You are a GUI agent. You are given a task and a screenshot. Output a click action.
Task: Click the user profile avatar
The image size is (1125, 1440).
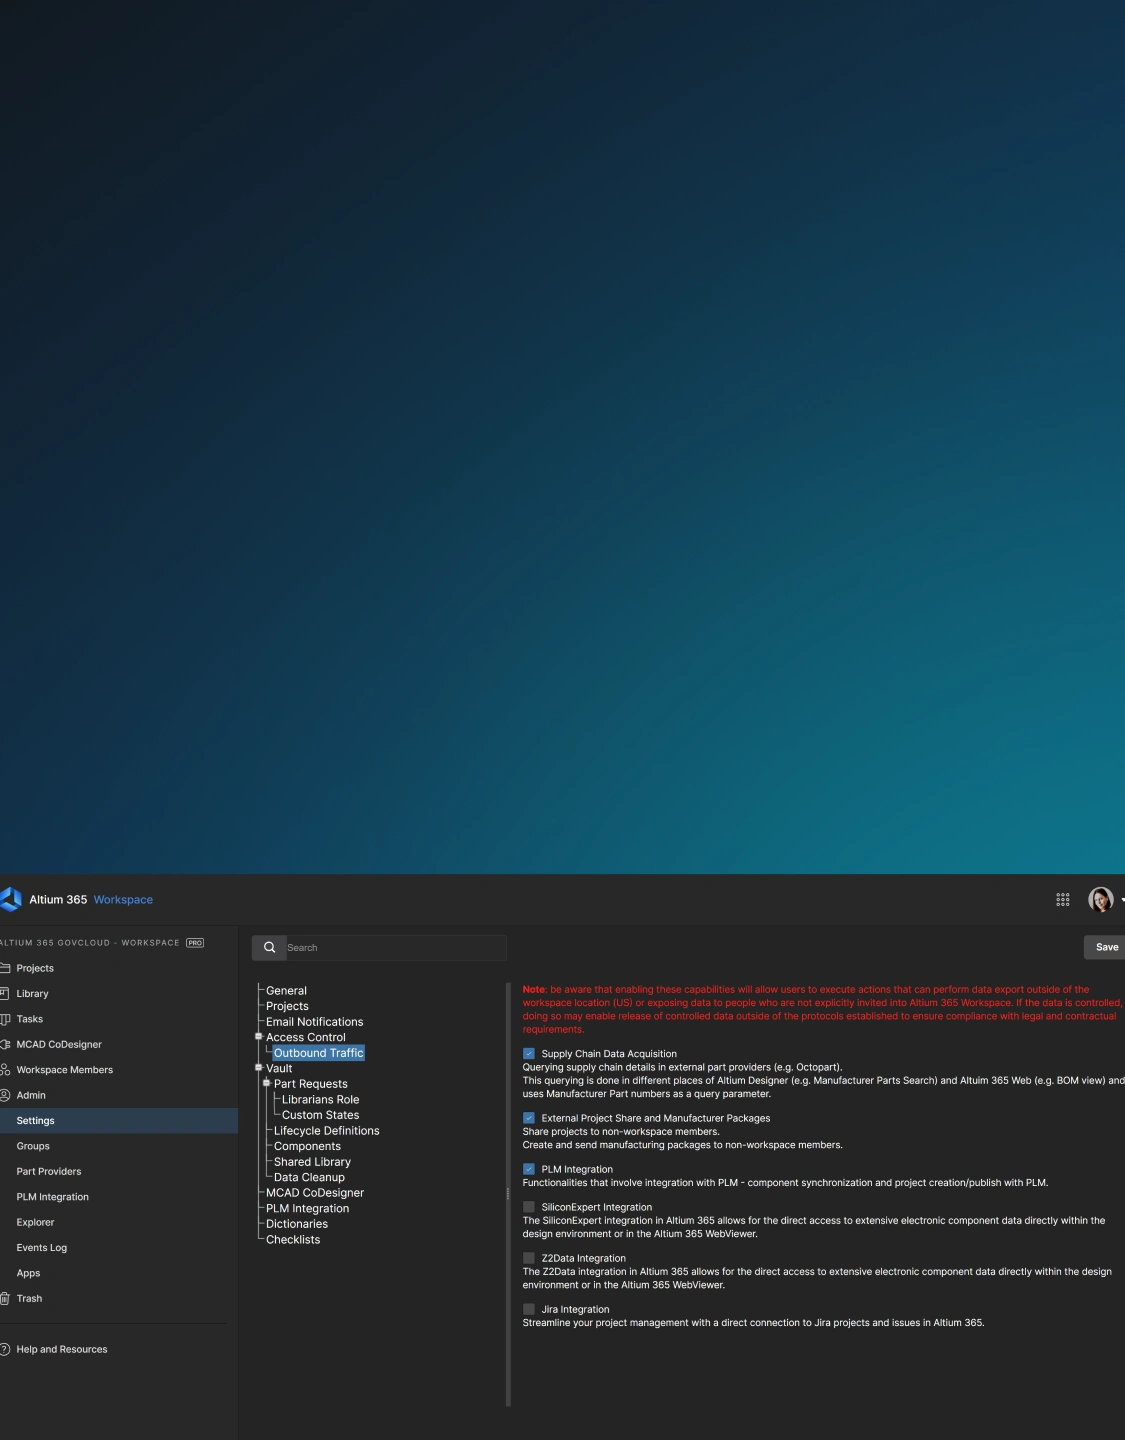pos(1100,900)
